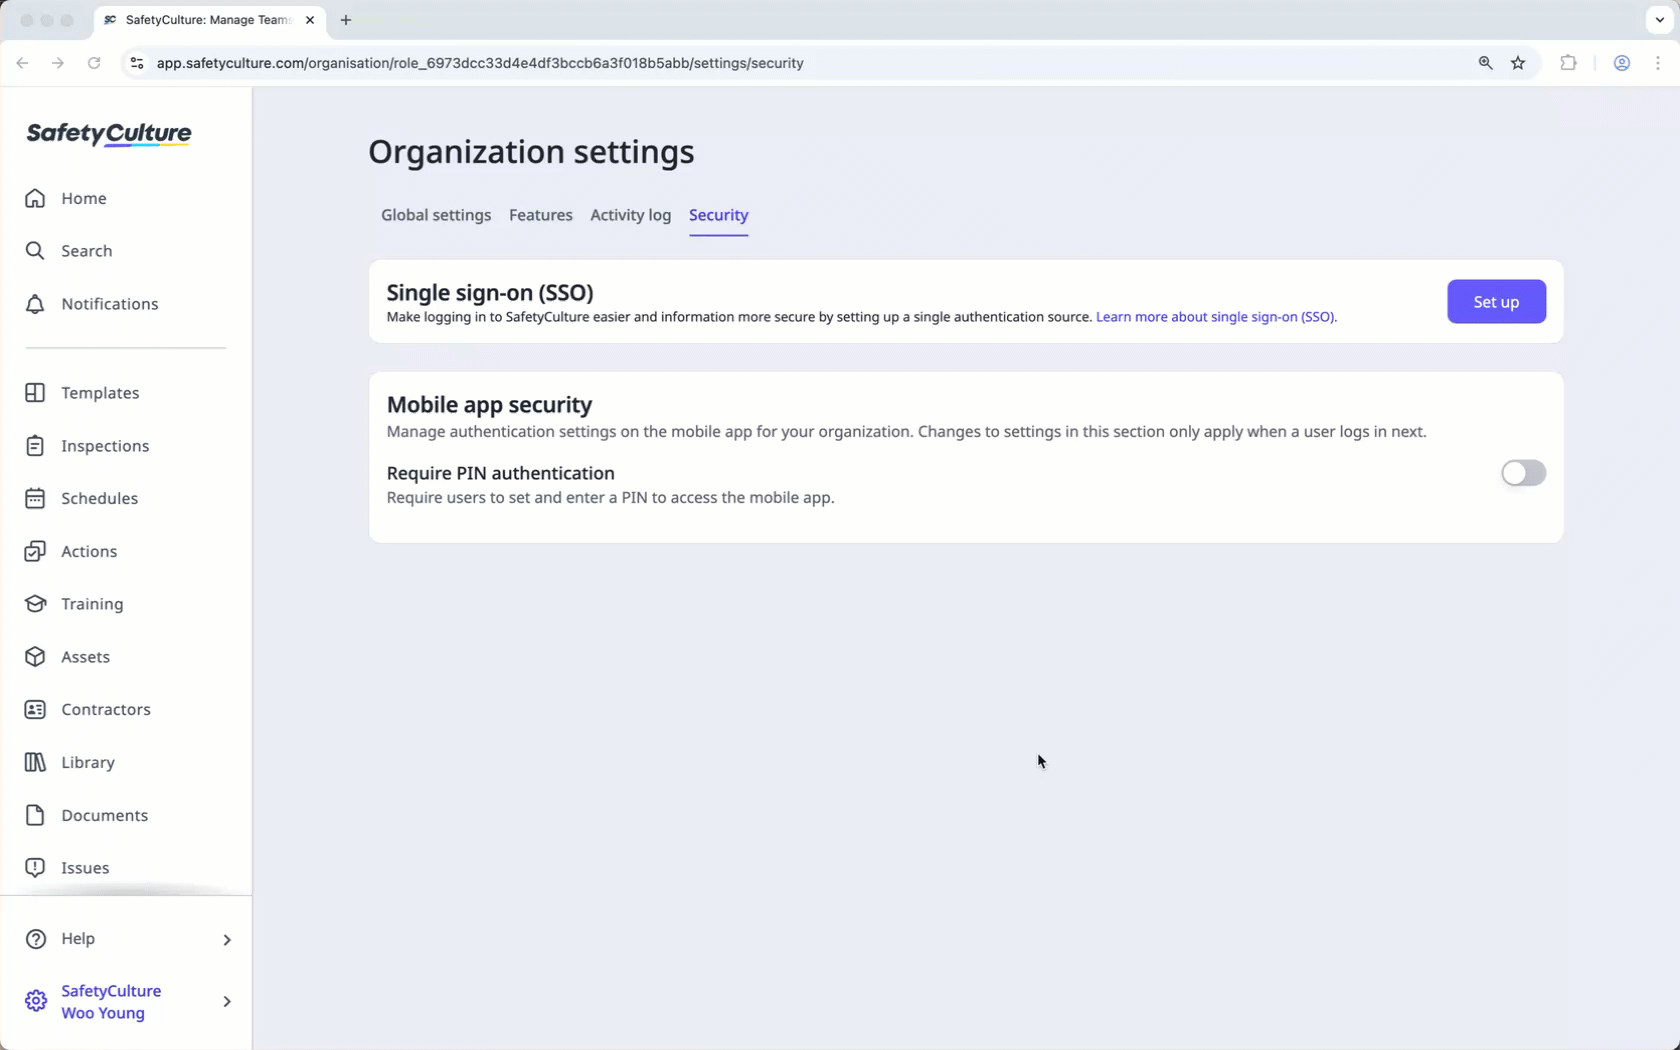Image resolution: width=1680 pixels, height=1050 pixels.
Task: Go back in browser history
Action: tap(22, 63)
